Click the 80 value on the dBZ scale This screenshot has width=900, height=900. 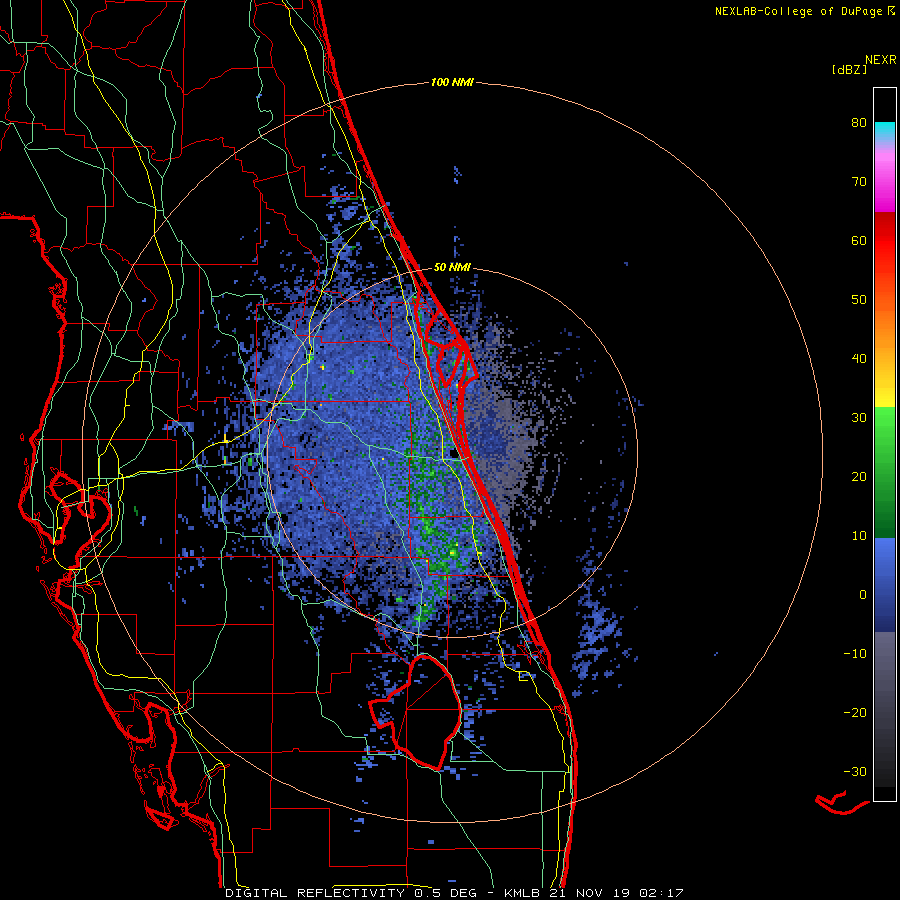(x=859, y=122)
